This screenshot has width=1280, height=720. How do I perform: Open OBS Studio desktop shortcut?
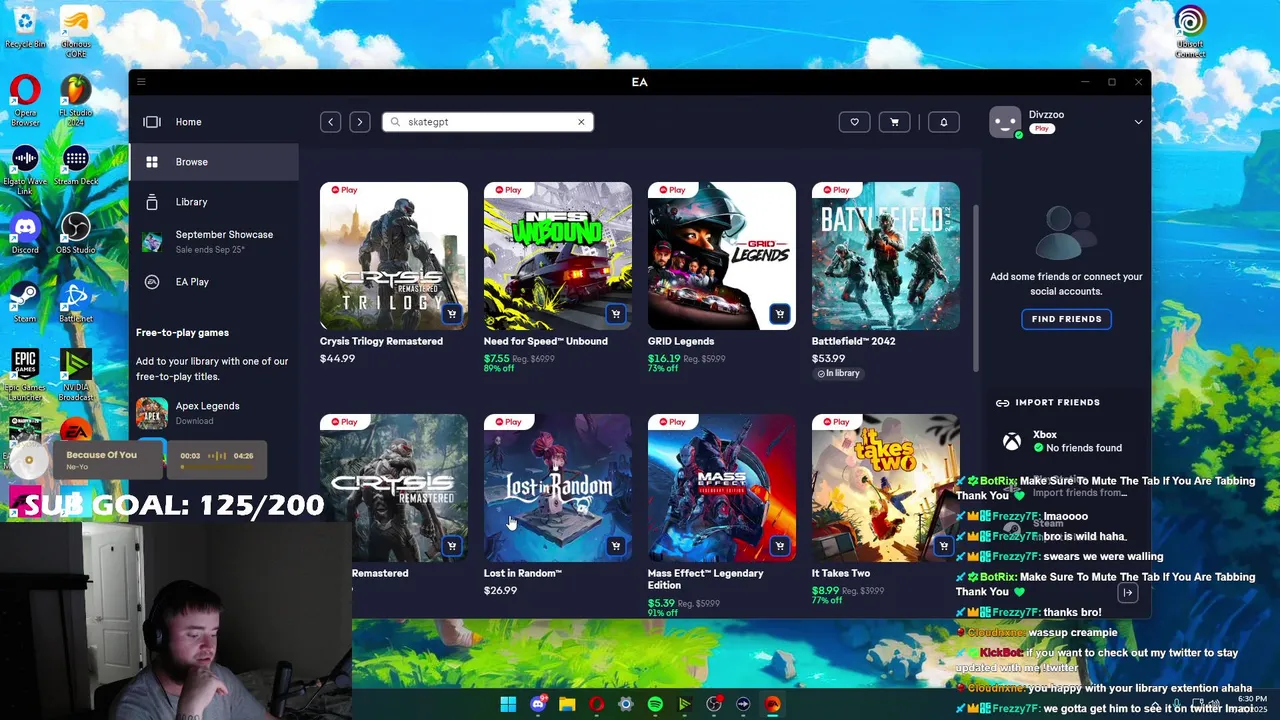76,234
